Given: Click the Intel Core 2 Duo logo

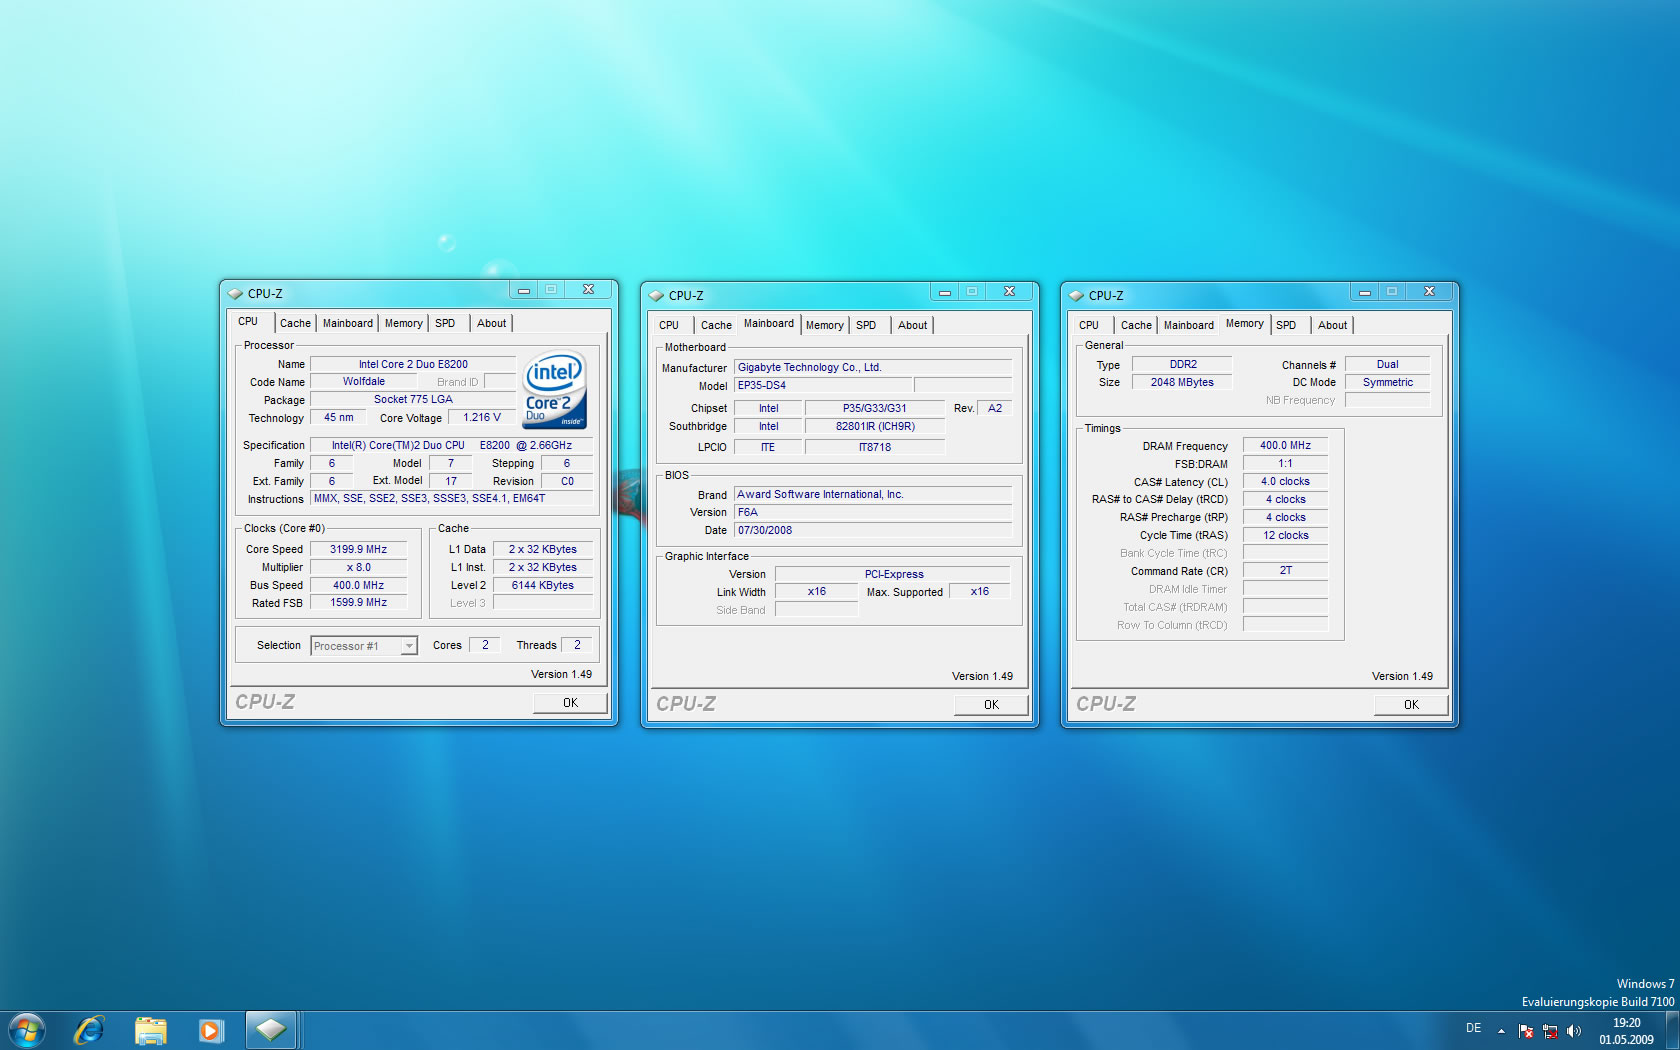Looking at the screenshot, I should [555, 390].
